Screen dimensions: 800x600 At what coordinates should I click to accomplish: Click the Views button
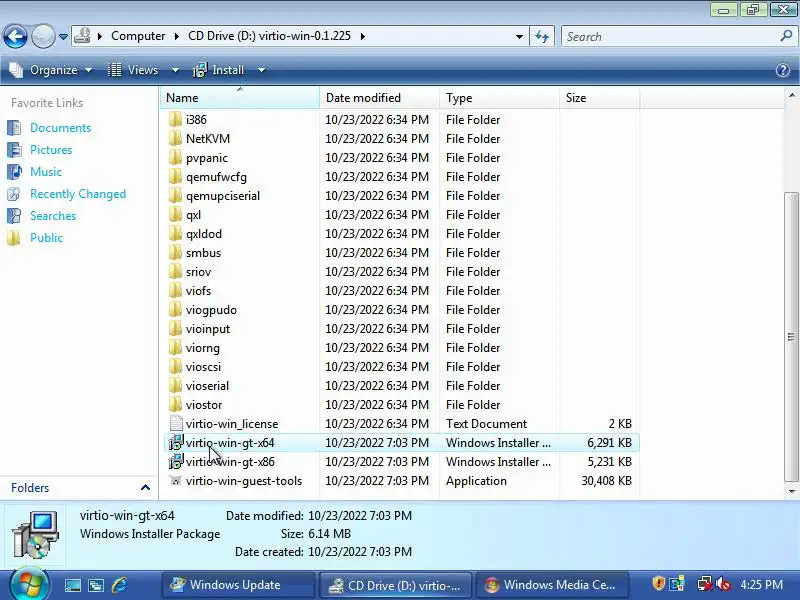click(x=134, y=70)
